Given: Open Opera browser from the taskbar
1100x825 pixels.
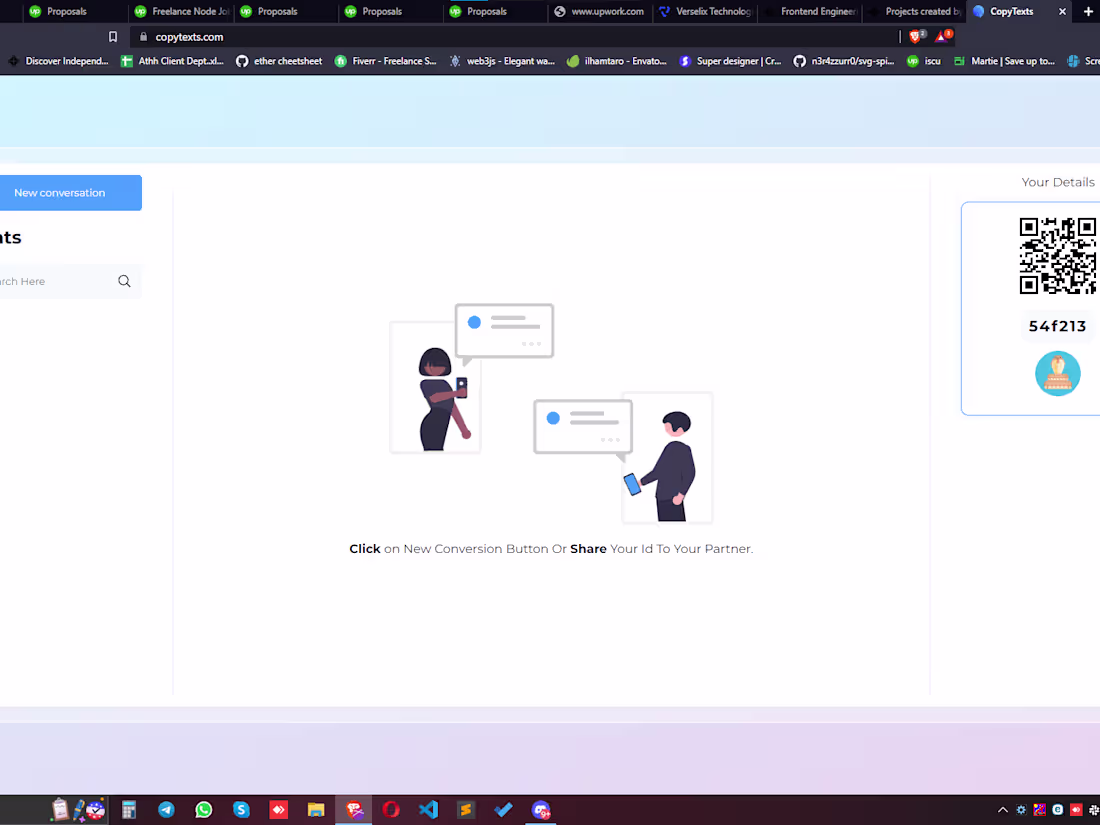Looking at the screenshot, I should (391, 810).
